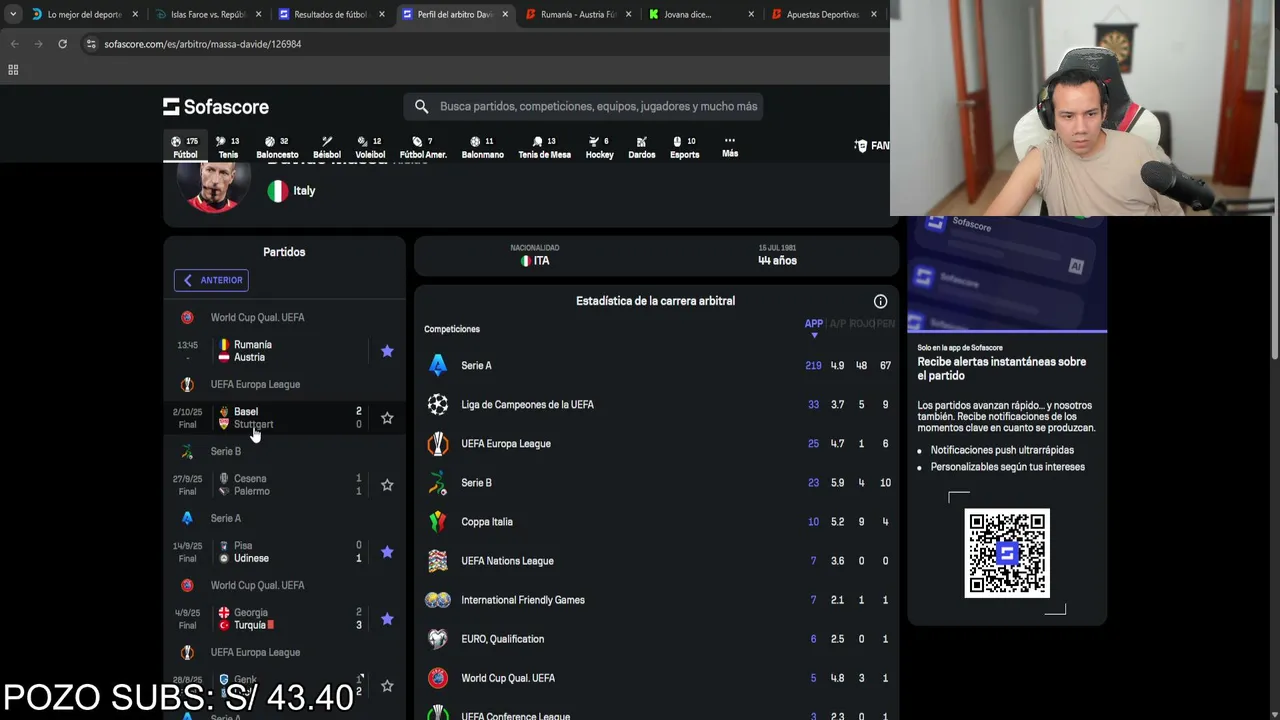Open the Chrome apps grid shortcut
Screen dimensions: 1280x720
13,70
